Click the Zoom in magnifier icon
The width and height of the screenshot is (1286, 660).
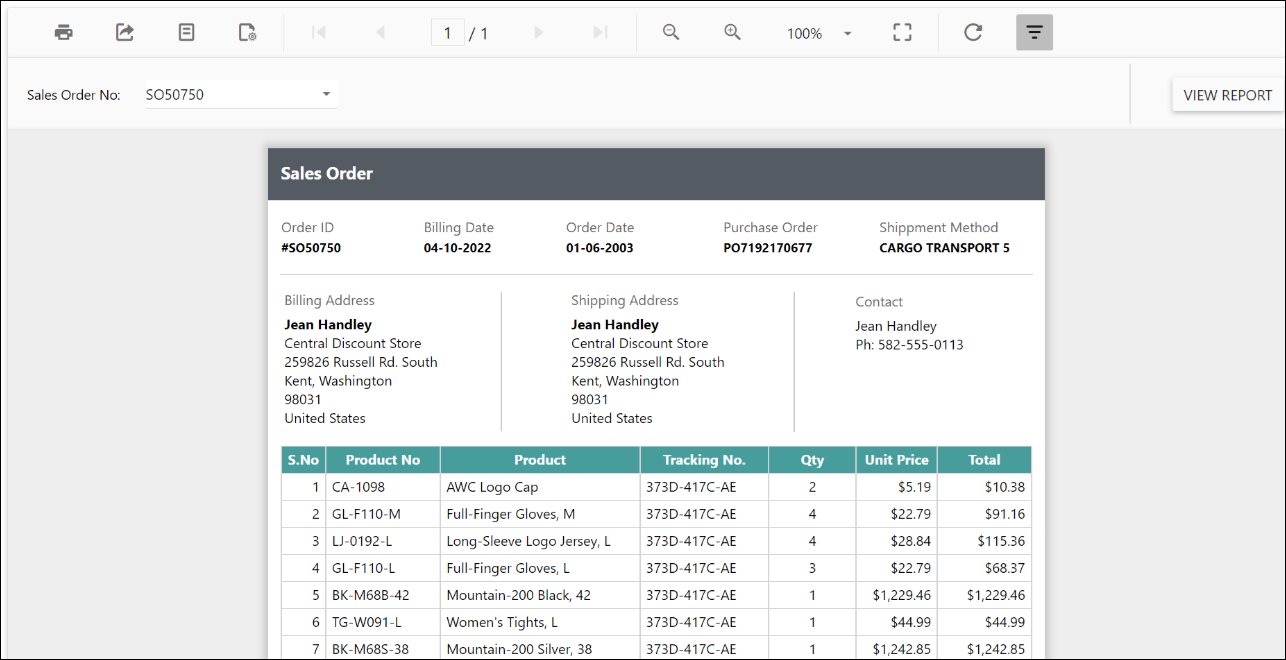coord(732,32)
